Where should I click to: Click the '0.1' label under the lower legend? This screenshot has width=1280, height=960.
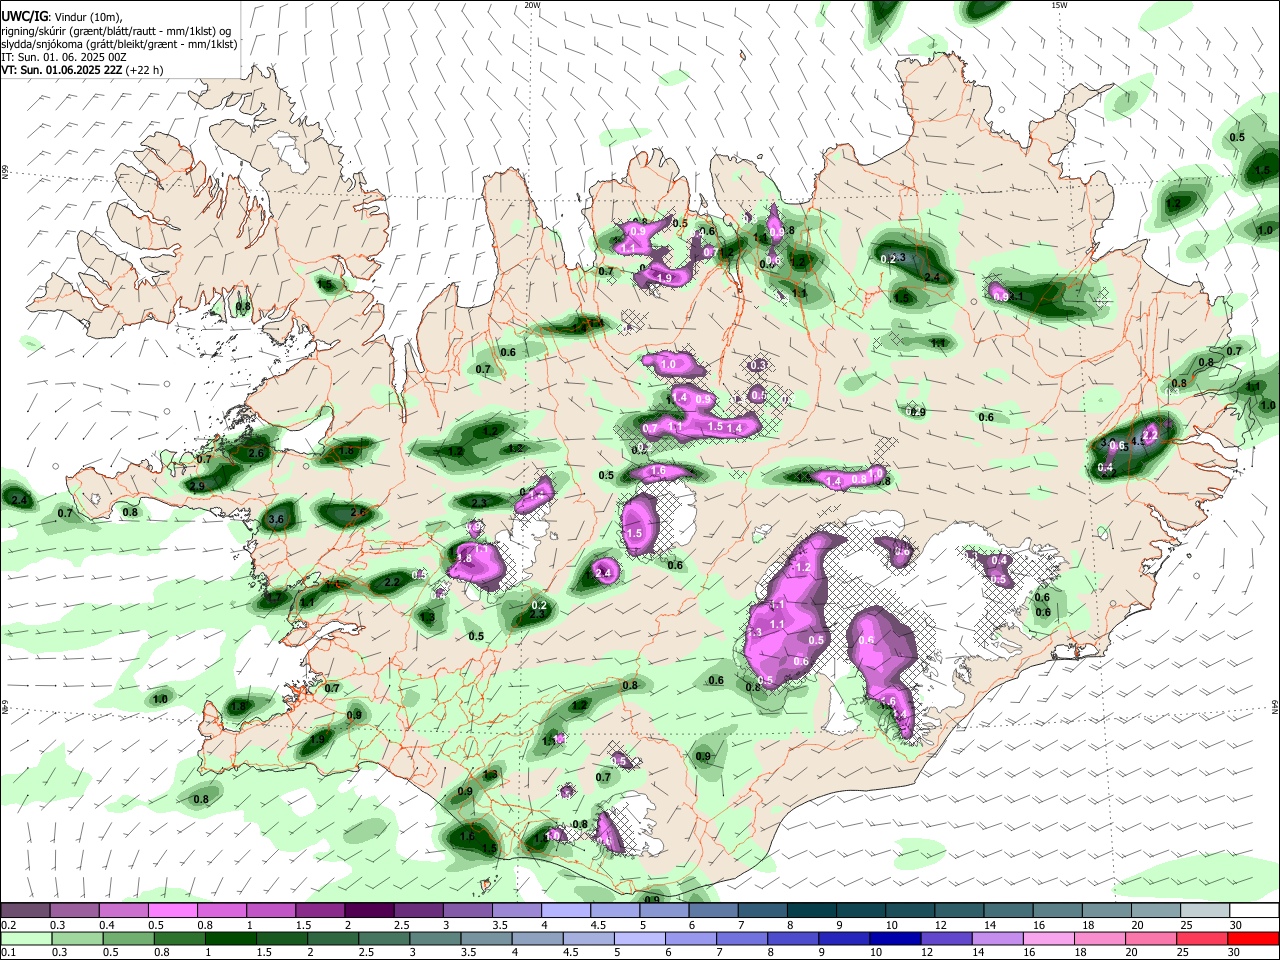8,953
